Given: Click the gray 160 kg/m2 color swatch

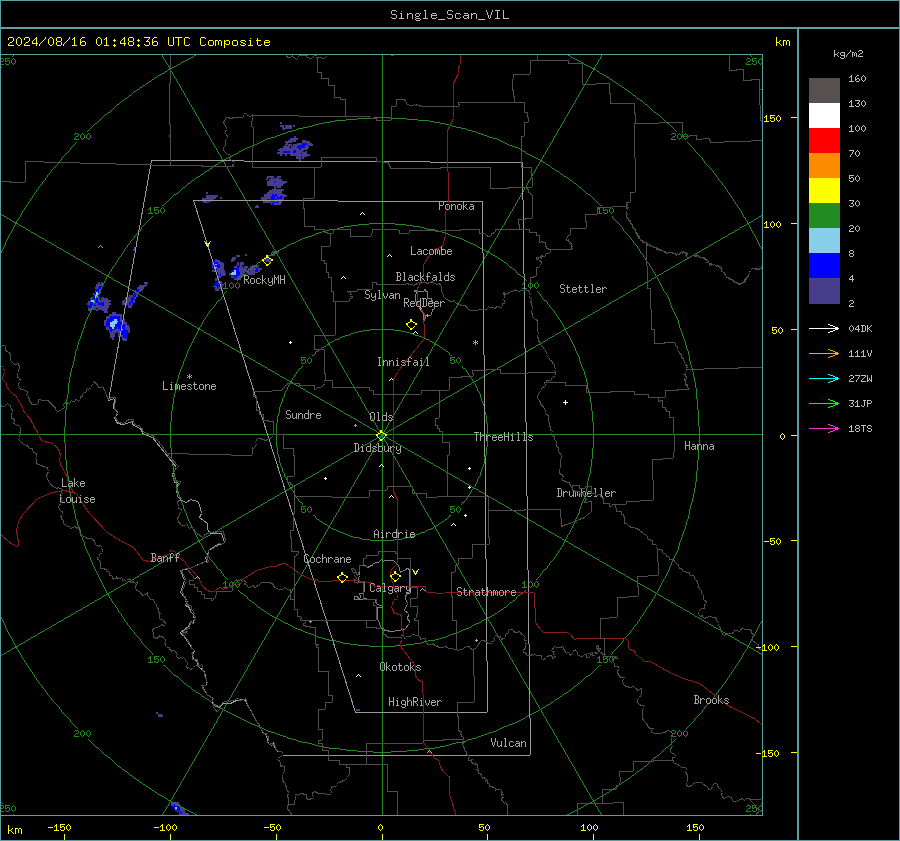Looking at the screenshot, I should [x=824, y=91].
